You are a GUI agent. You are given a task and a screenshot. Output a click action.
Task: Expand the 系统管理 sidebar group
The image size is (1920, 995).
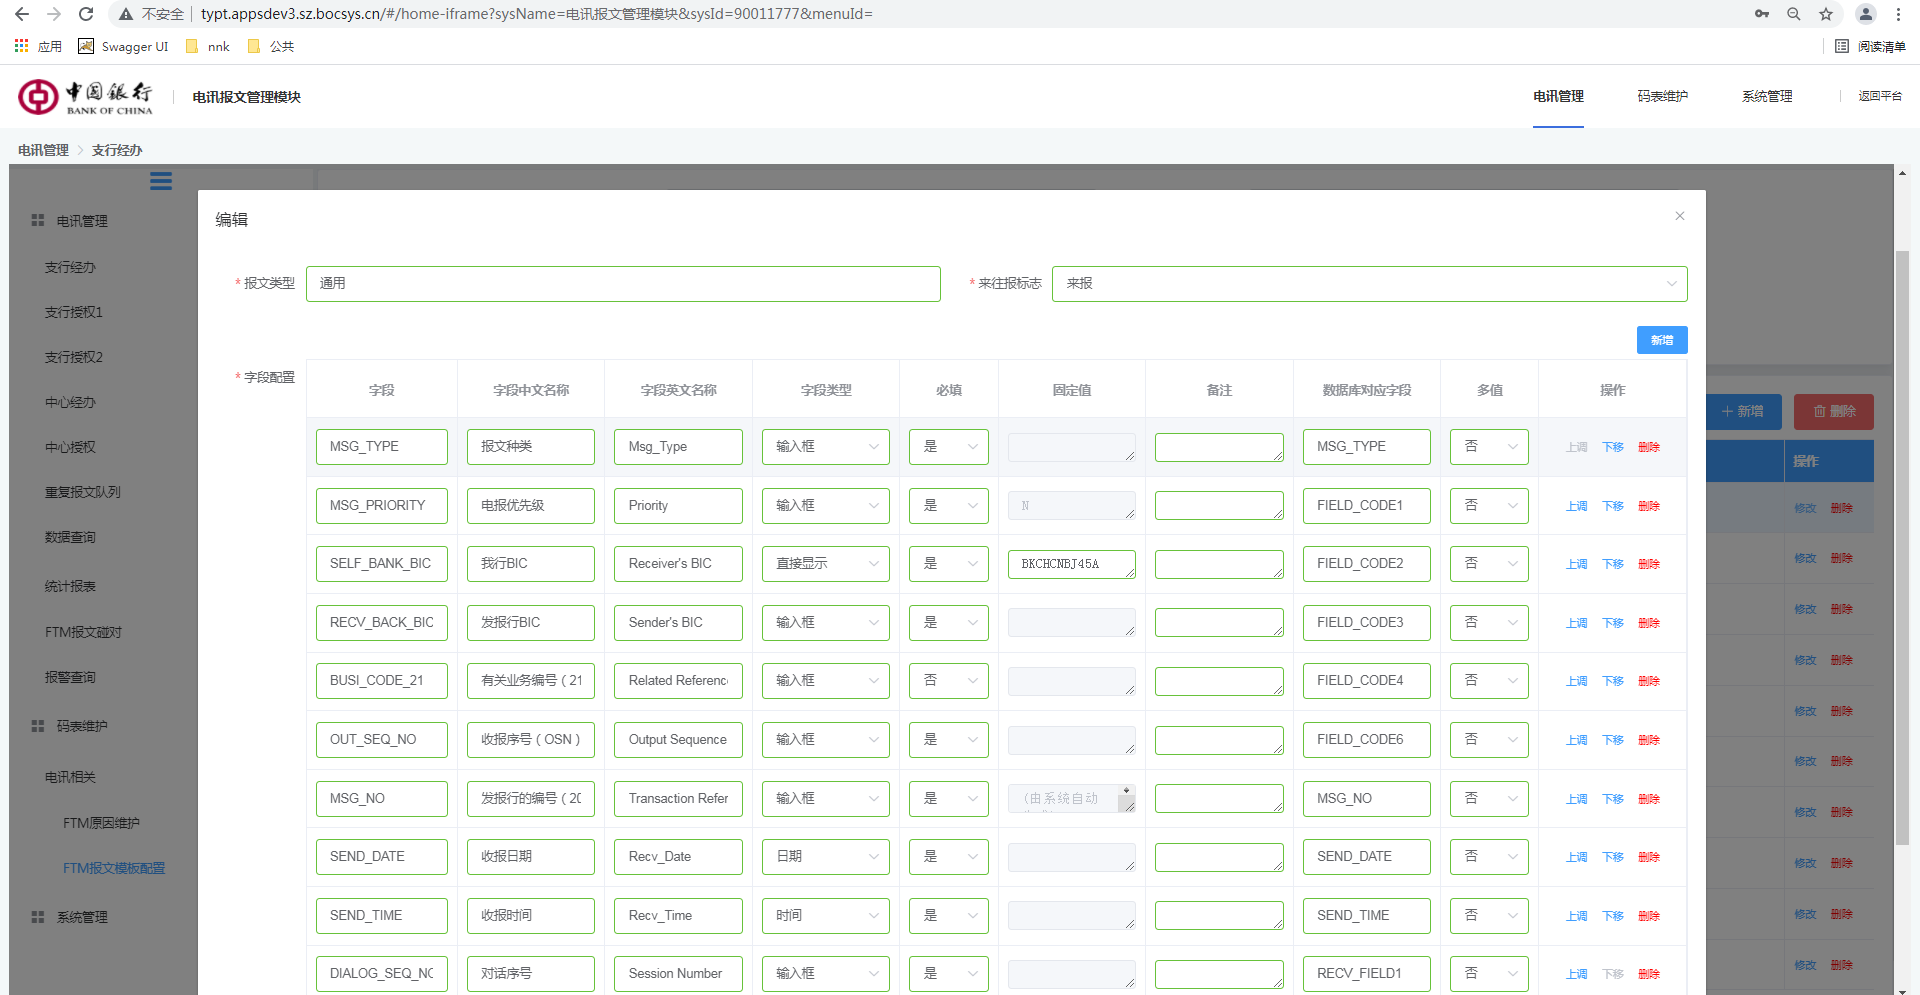click(x=82, y=917)
